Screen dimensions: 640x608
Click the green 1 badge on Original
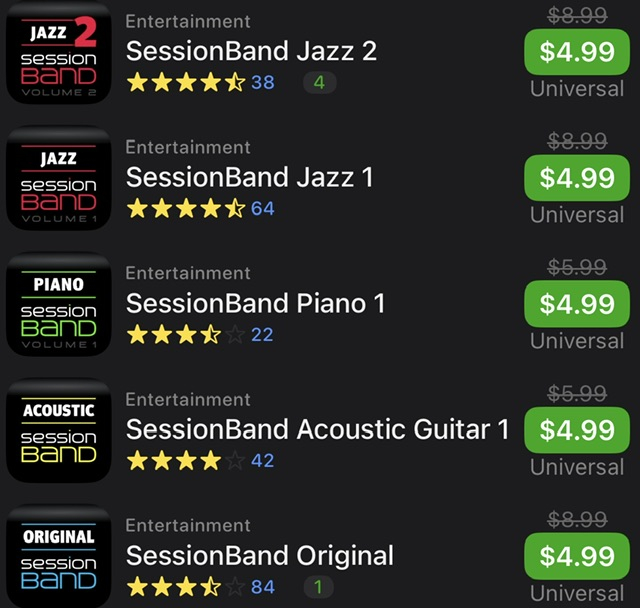[x=319, y=587]
